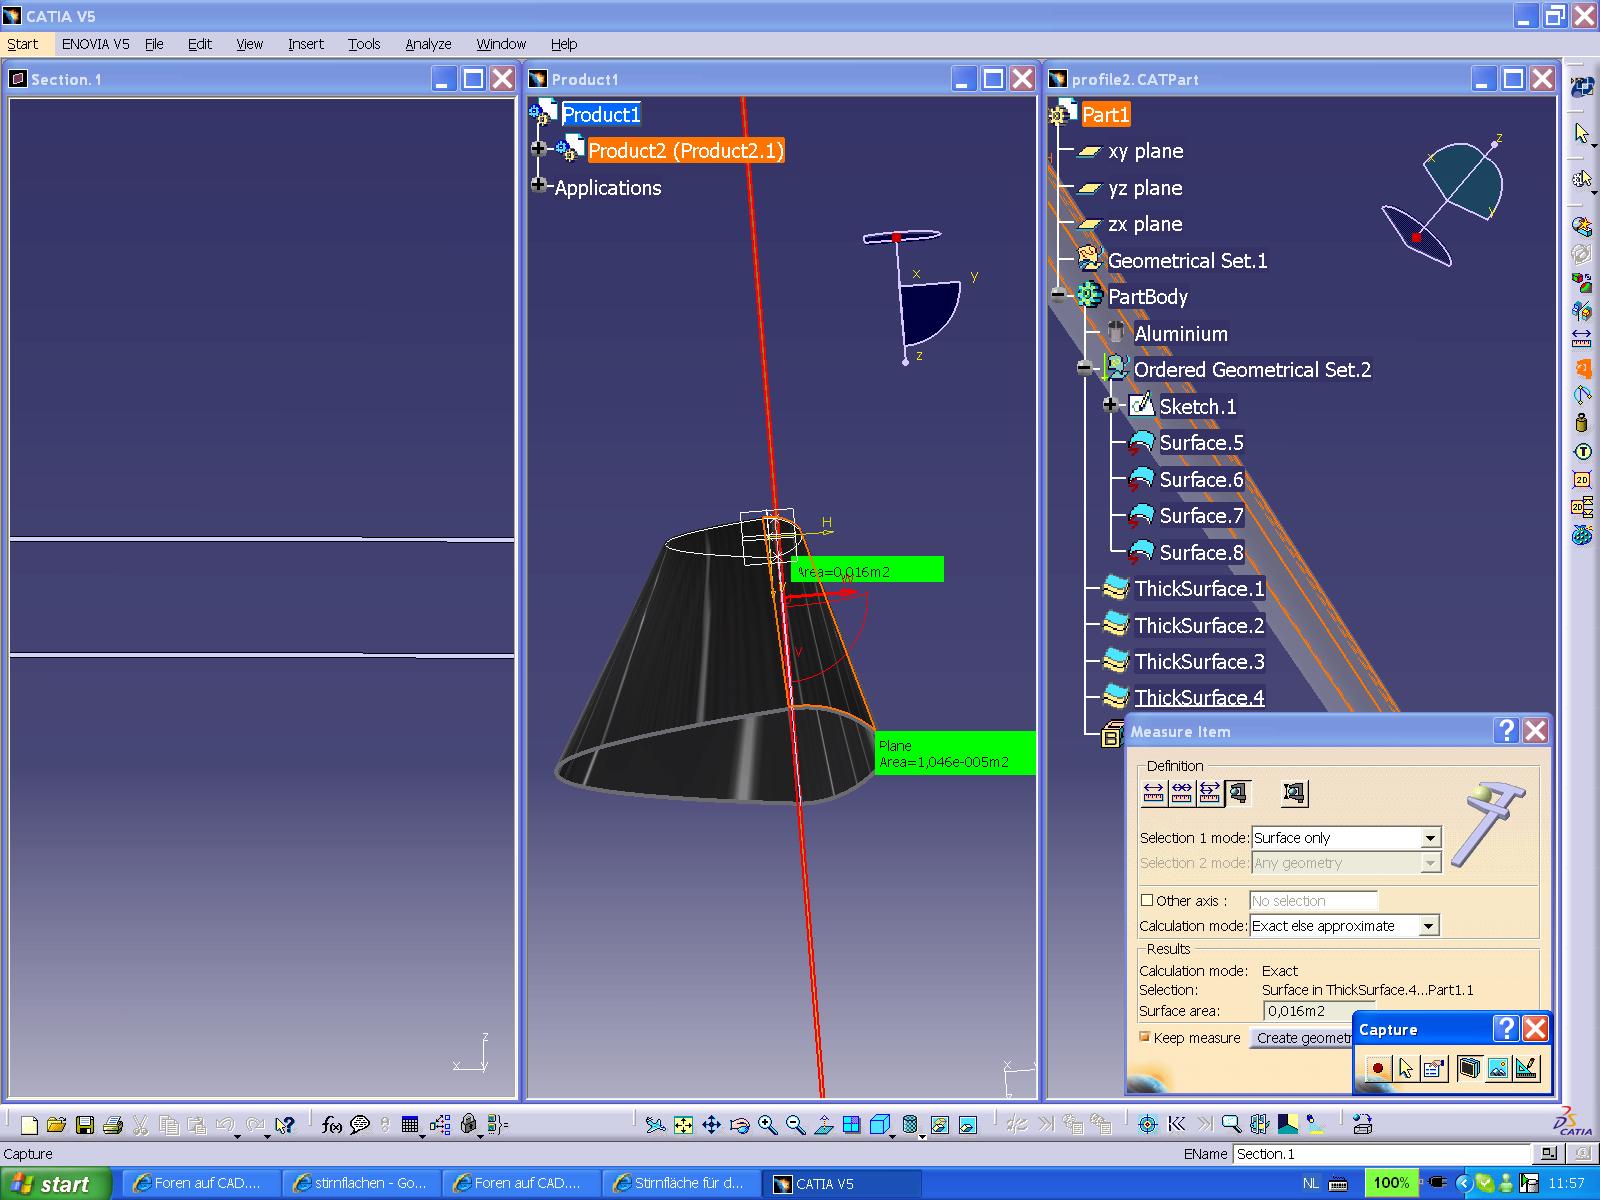The width and height of the screenshot is (1600, 1200).
Task: Open the Analyze menu
Action: (428, 44)
